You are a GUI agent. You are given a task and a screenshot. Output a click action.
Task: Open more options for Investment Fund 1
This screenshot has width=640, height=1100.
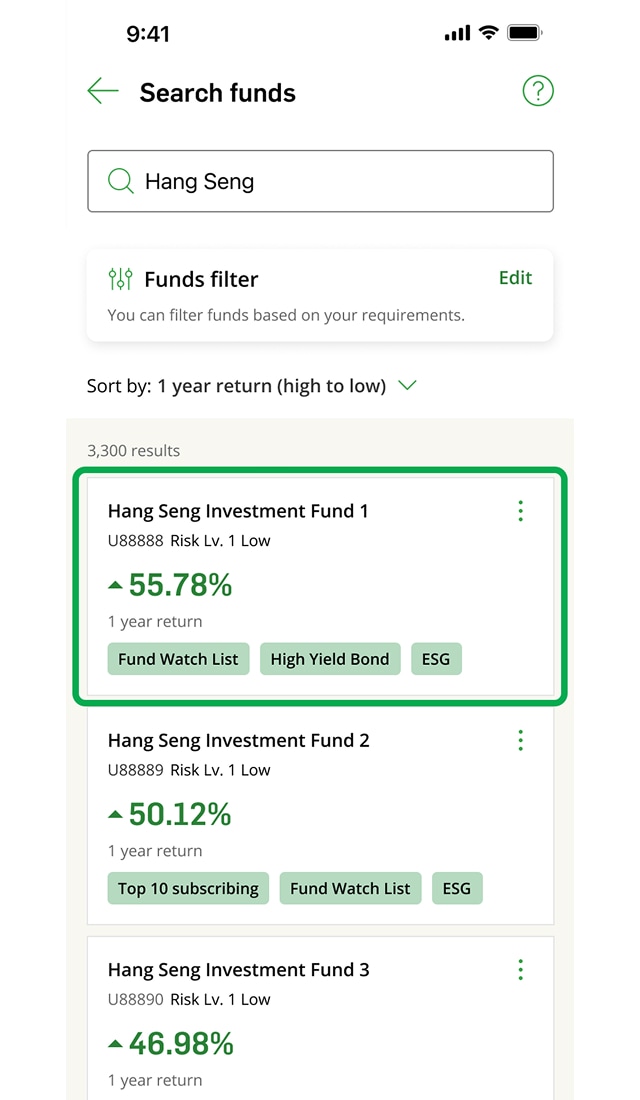(520, 511)
